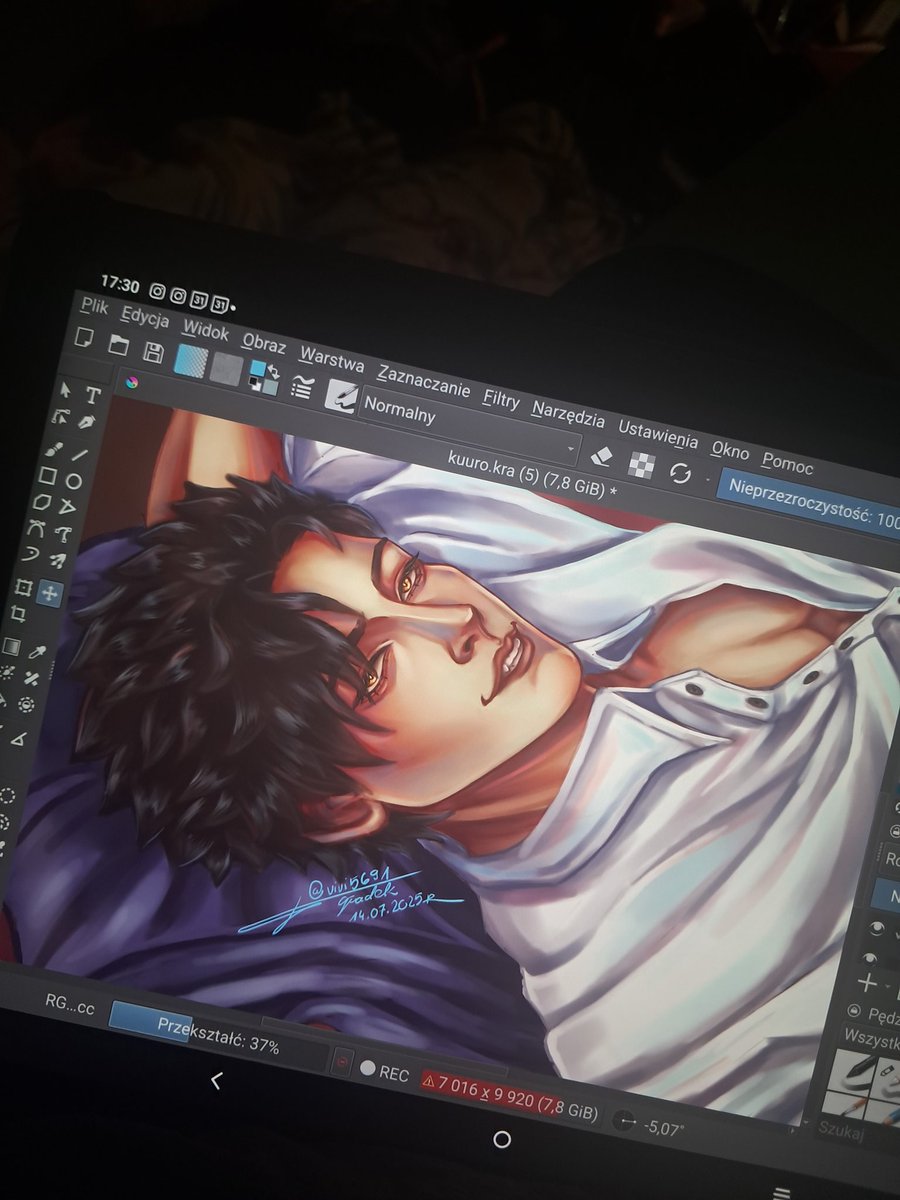The width and height of the screenshot is (900, 1200).
Task: Open the Warstwa menu
Action: 331,360
